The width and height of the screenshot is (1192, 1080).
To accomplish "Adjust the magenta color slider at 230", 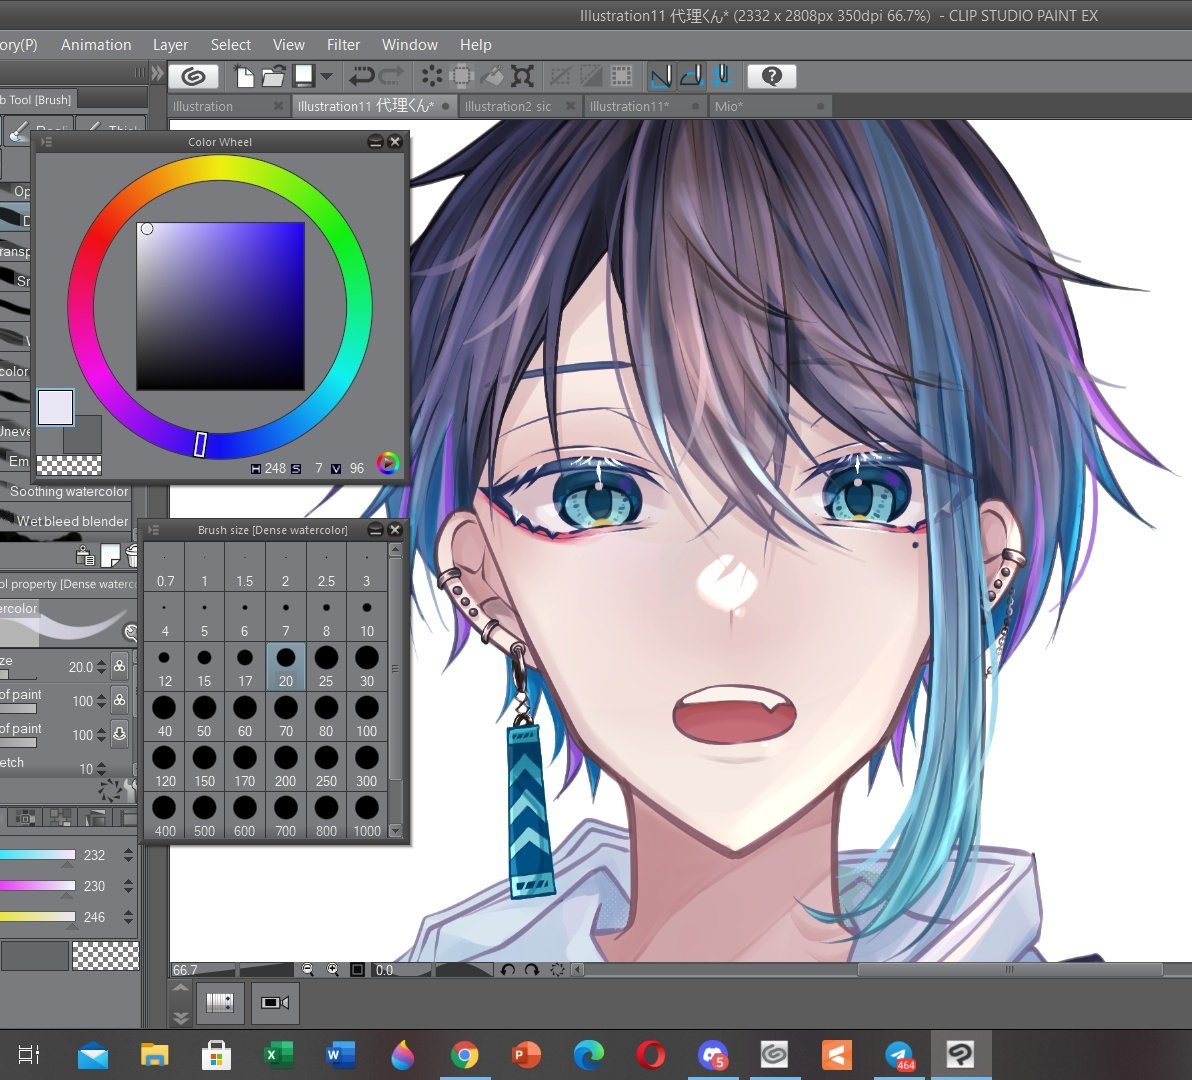I will (x=38, y=885).
